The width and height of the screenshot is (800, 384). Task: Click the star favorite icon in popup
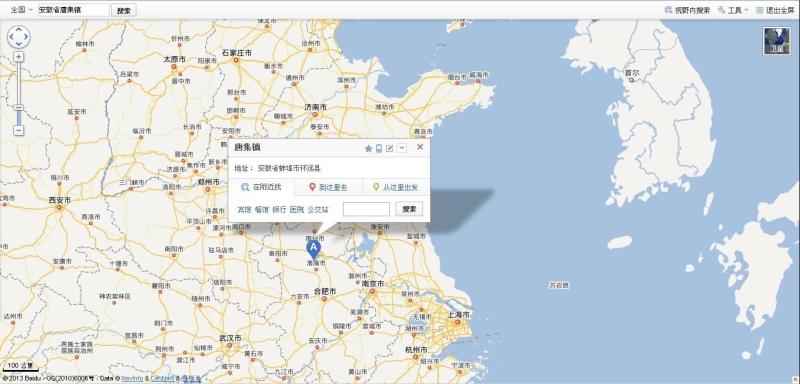(368, 148)
